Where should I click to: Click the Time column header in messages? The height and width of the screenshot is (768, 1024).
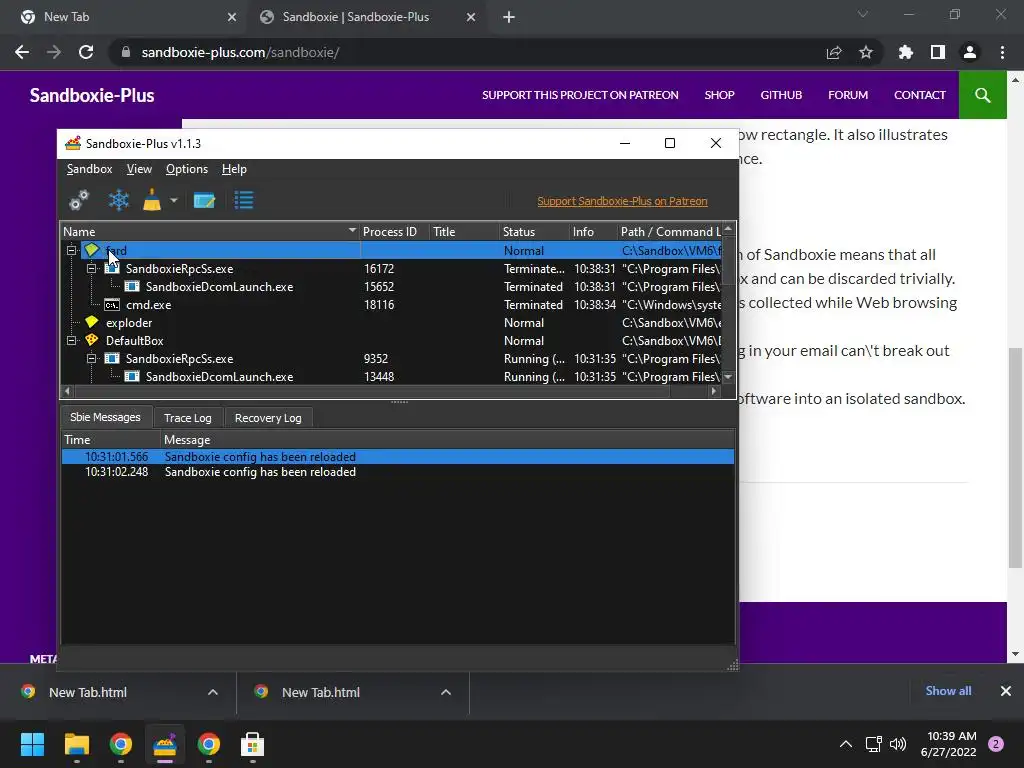[x=111, y=440]
